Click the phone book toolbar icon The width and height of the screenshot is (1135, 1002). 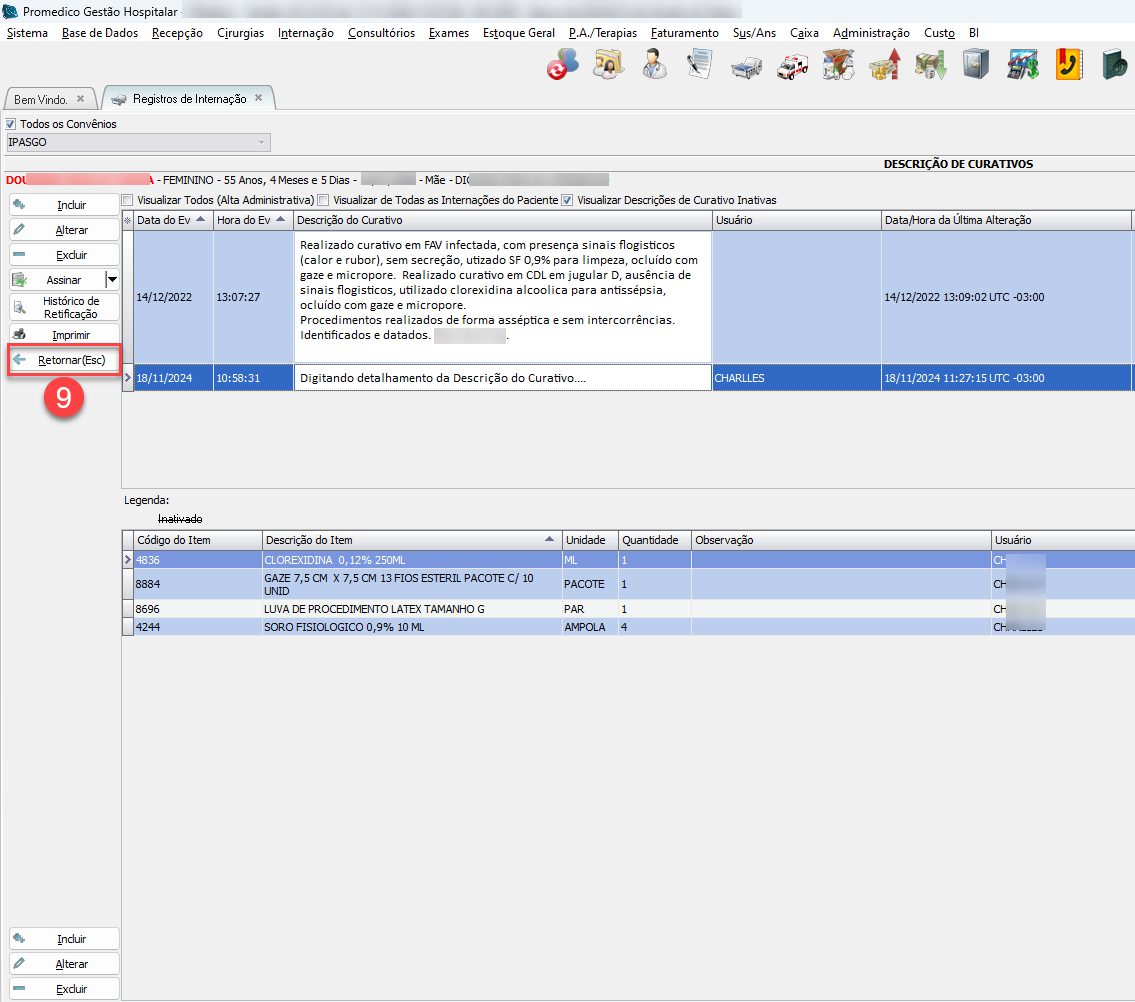tap(1069, 65)
